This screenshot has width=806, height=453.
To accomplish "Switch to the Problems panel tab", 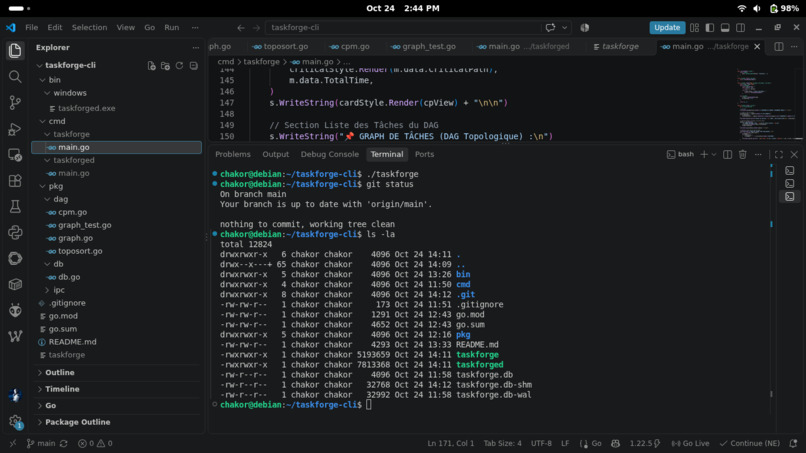I will (233, 154).
